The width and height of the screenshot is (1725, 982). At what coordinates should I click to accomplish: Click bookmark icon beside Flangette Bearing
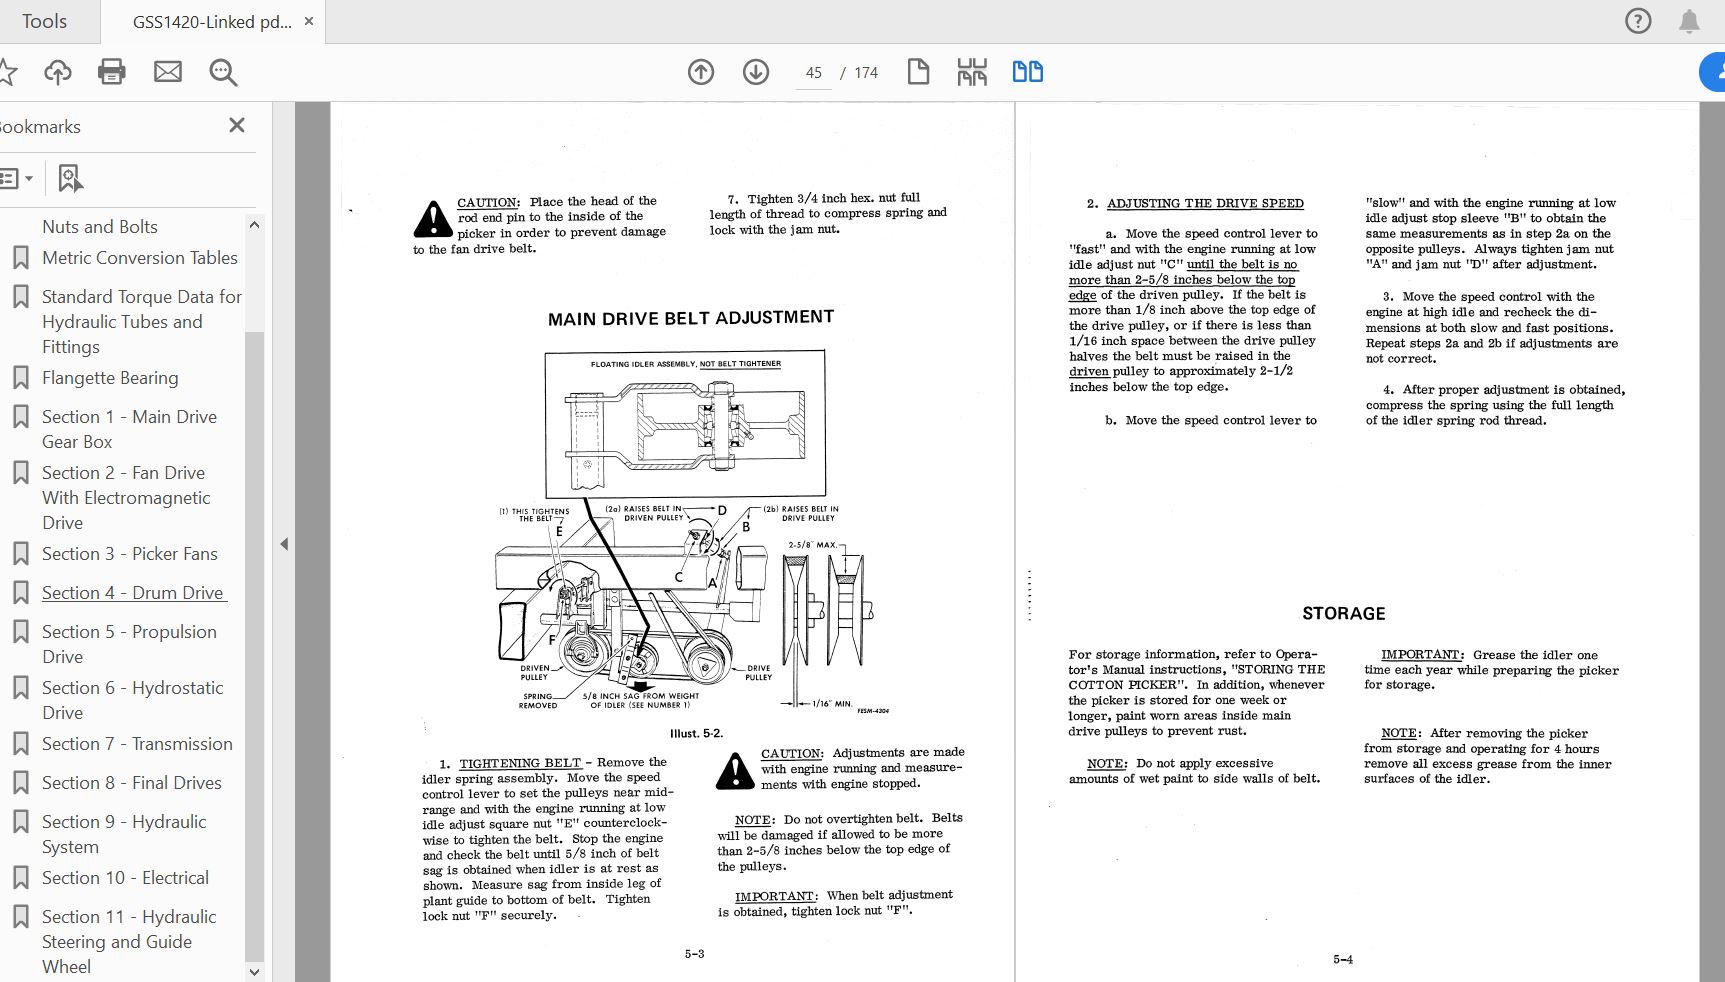20,378
